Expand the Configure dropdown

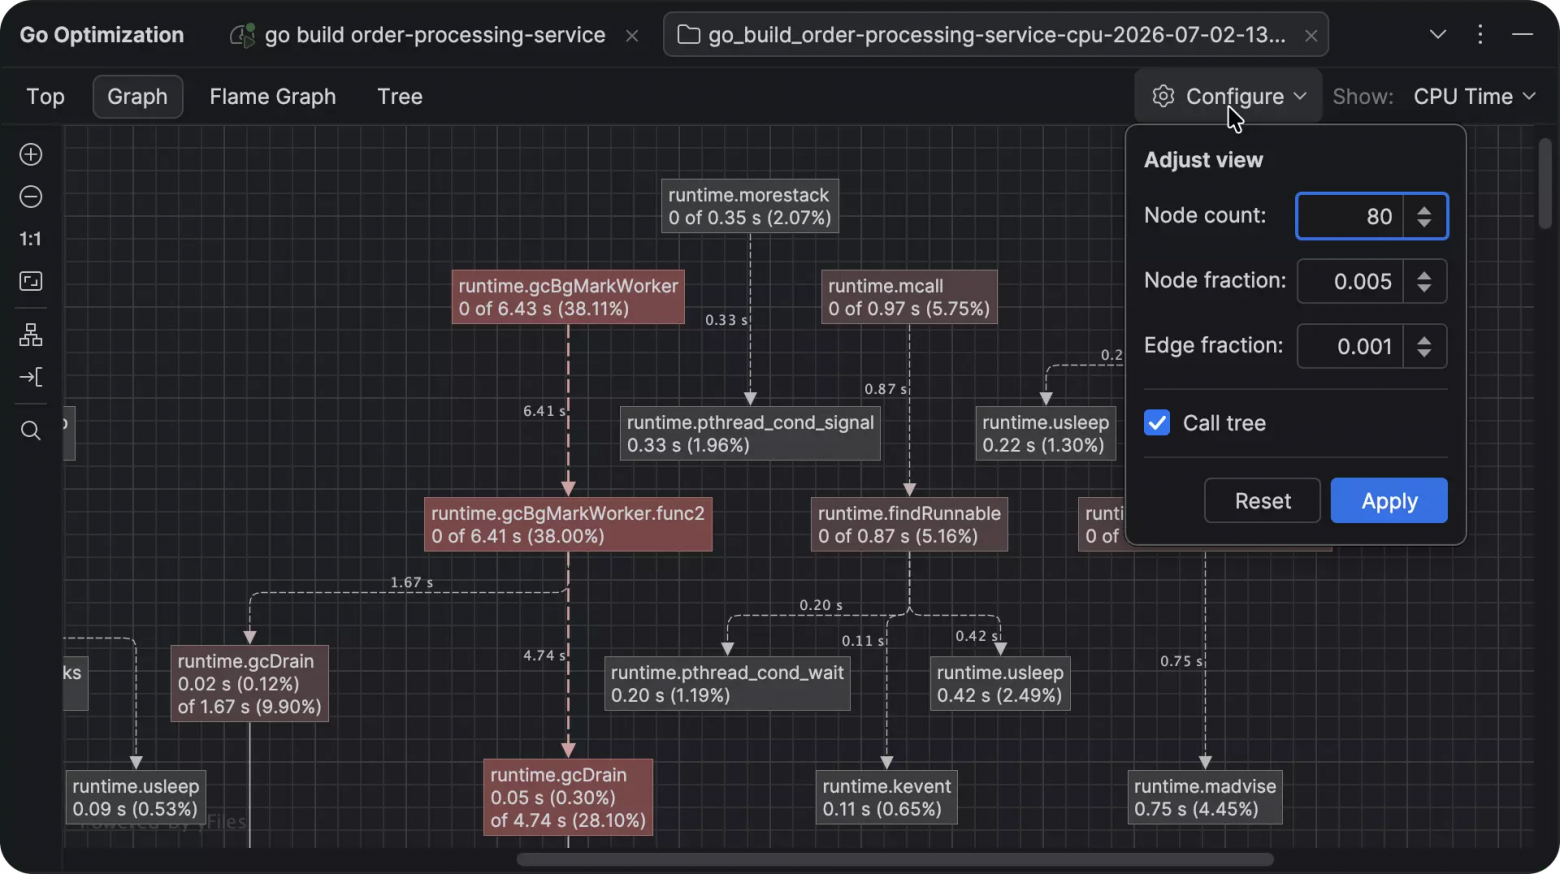pyautogui.click(x=1230, y=97)
